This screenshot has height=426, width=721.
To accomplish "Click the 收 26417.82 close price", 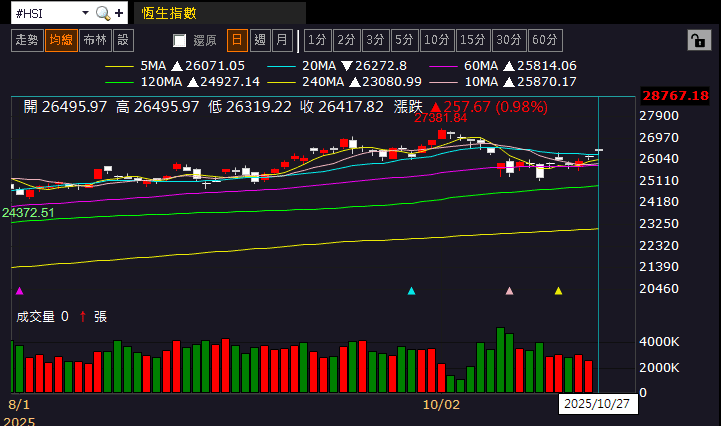I will (x=342, y=107).
